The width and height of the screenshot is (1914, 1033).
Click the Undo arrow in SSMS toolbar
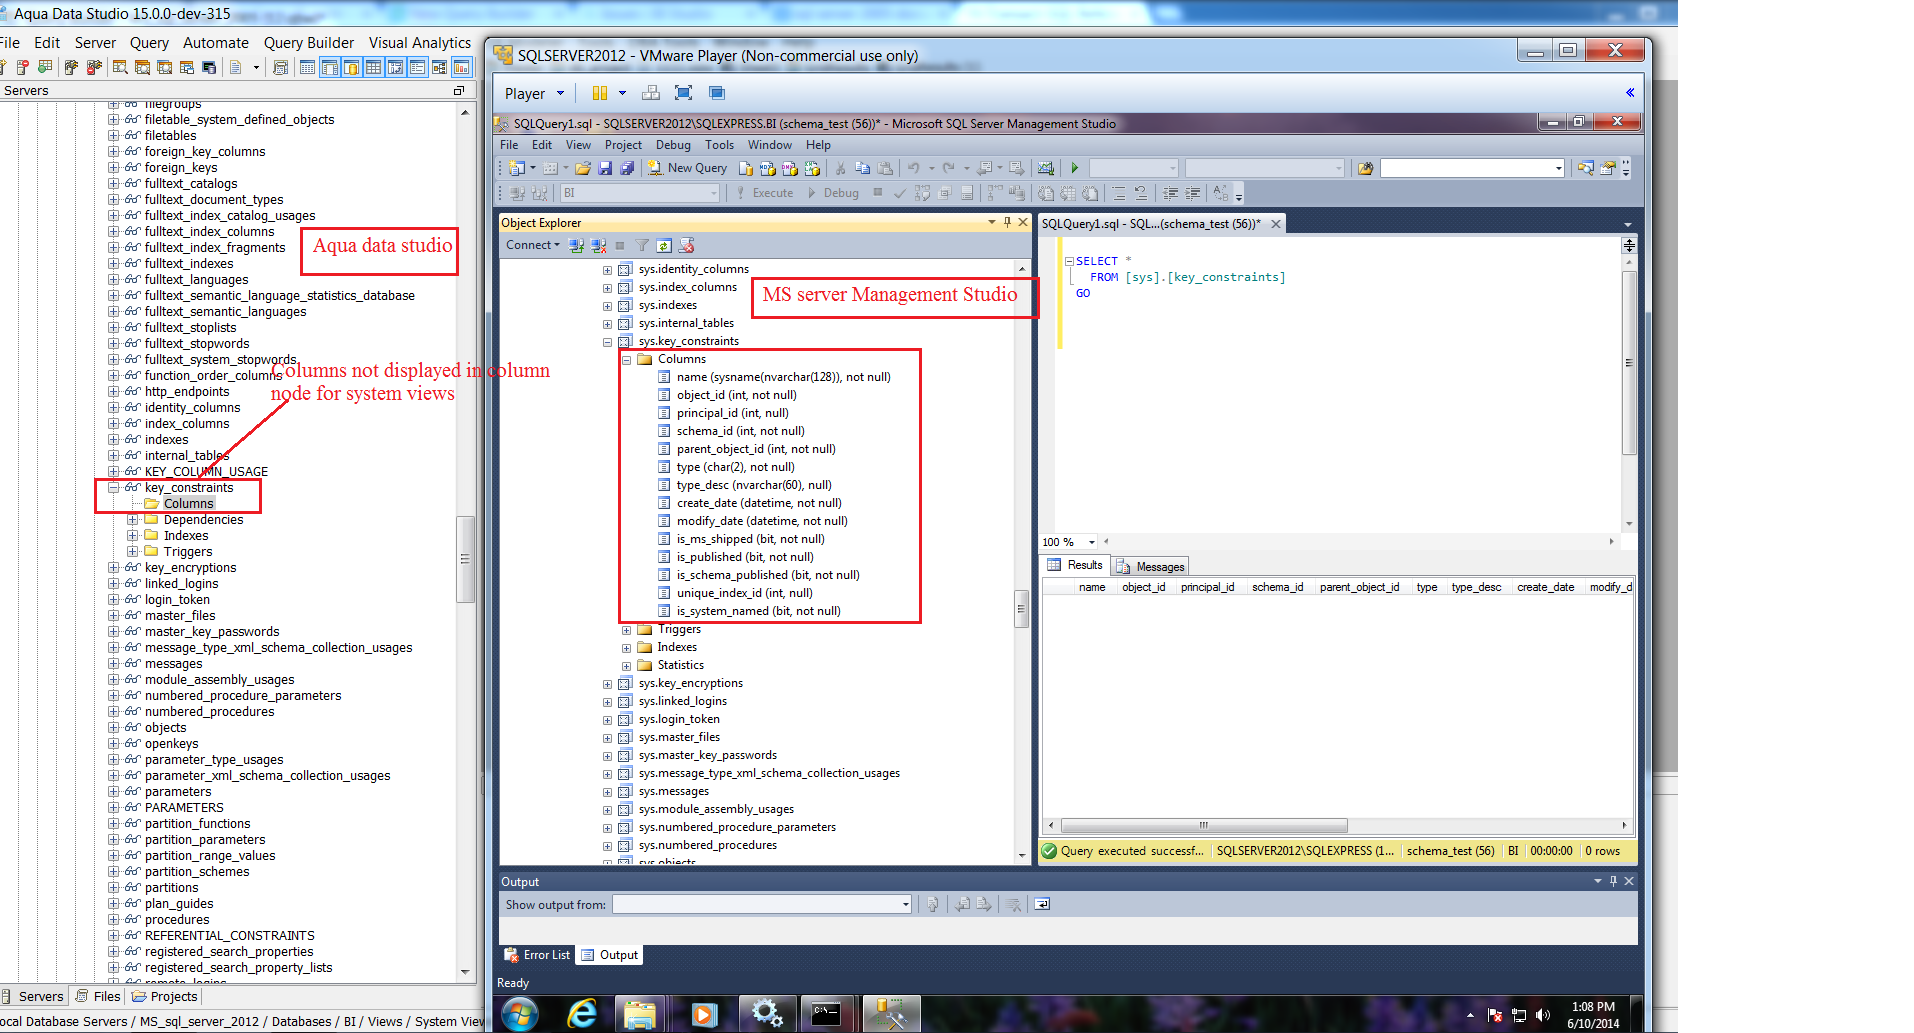tap(913, 168)
